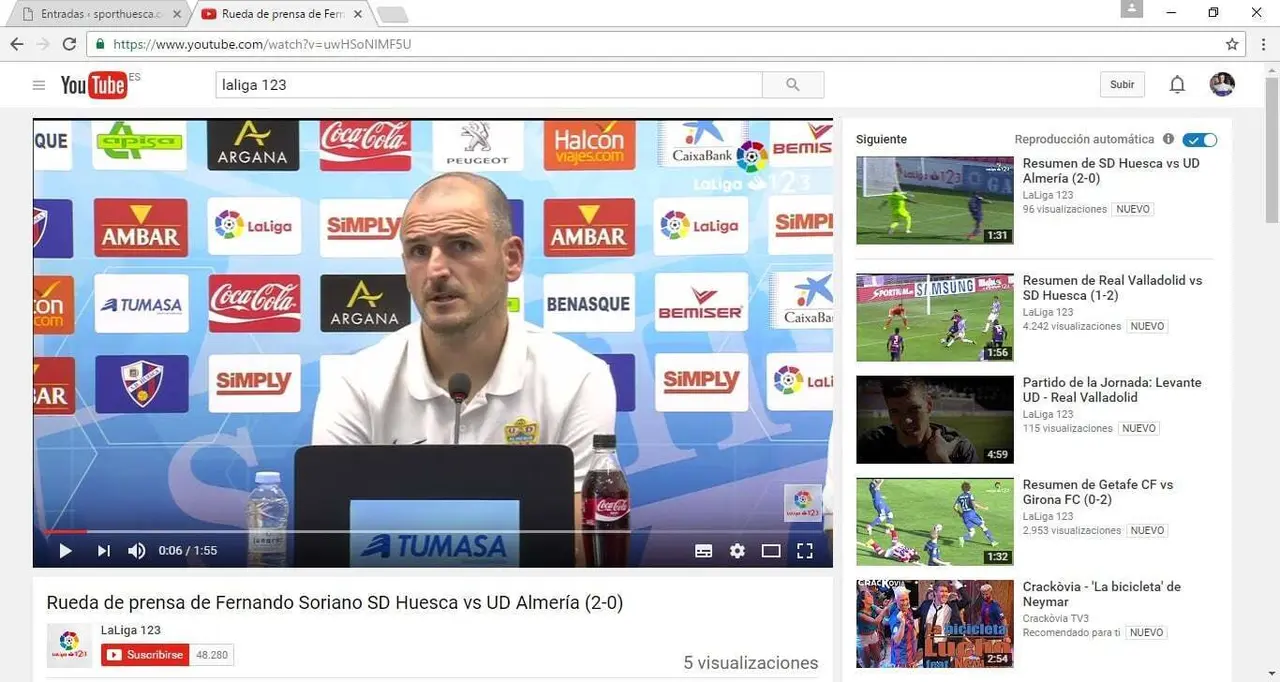Open thumbnail of Real Valladolid vs SD Huesca
This screenshot has height=682, width=1280.
point(935,317)
